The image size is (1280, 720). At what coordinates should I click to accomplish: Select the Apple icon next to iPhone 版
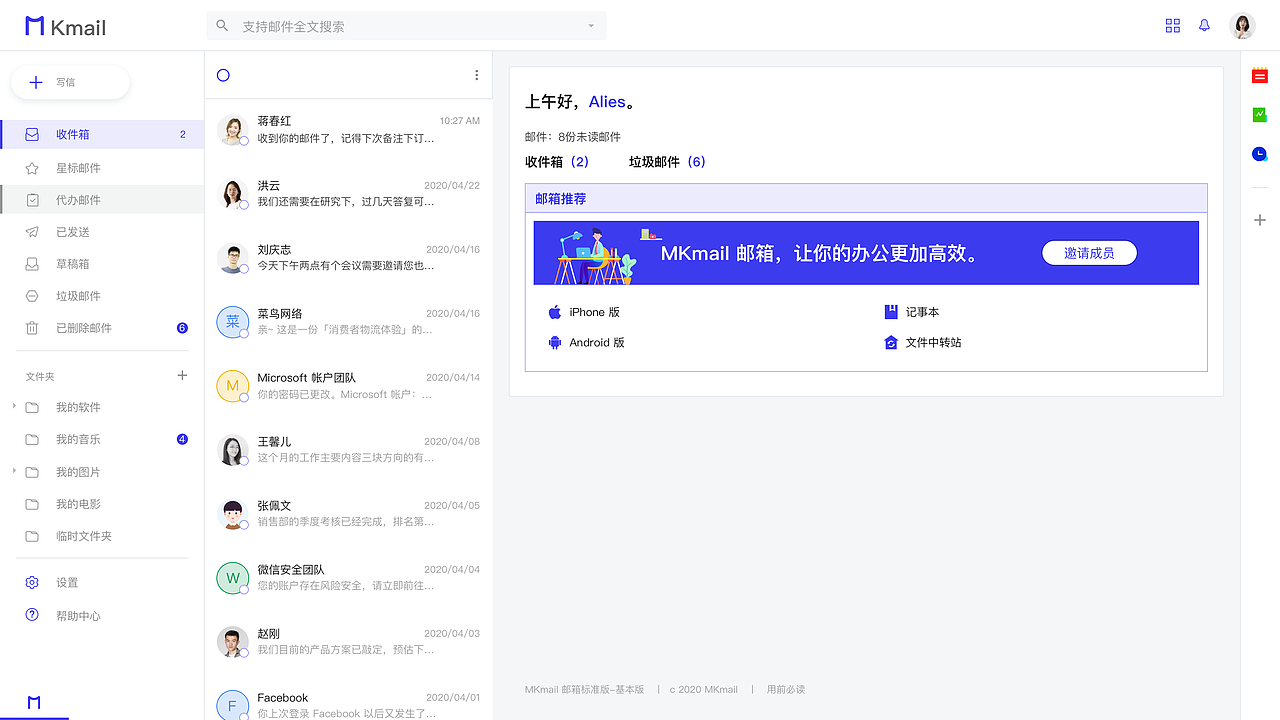pyautogui.click(x=557, y=311)
